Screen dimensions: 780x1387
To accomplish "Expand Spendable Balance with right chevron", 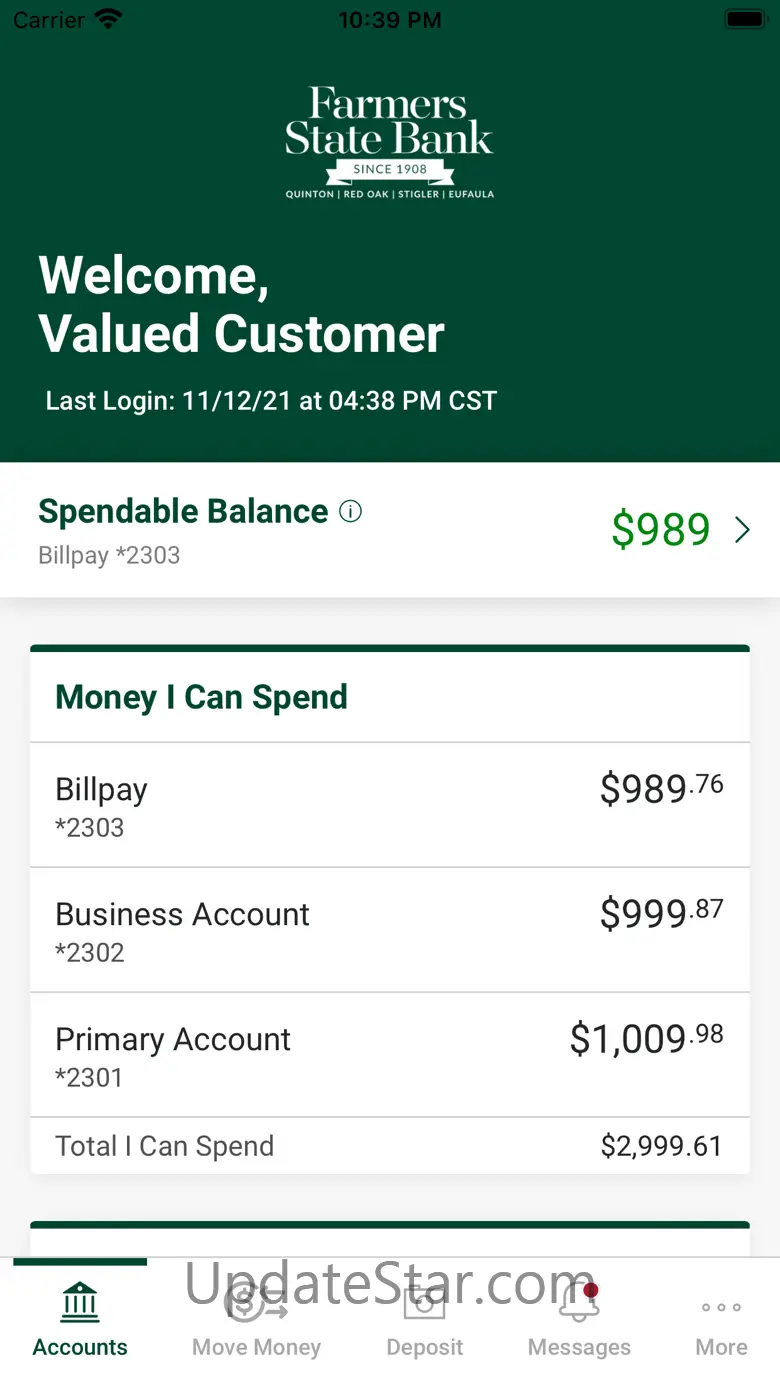I will pos(742,530).
